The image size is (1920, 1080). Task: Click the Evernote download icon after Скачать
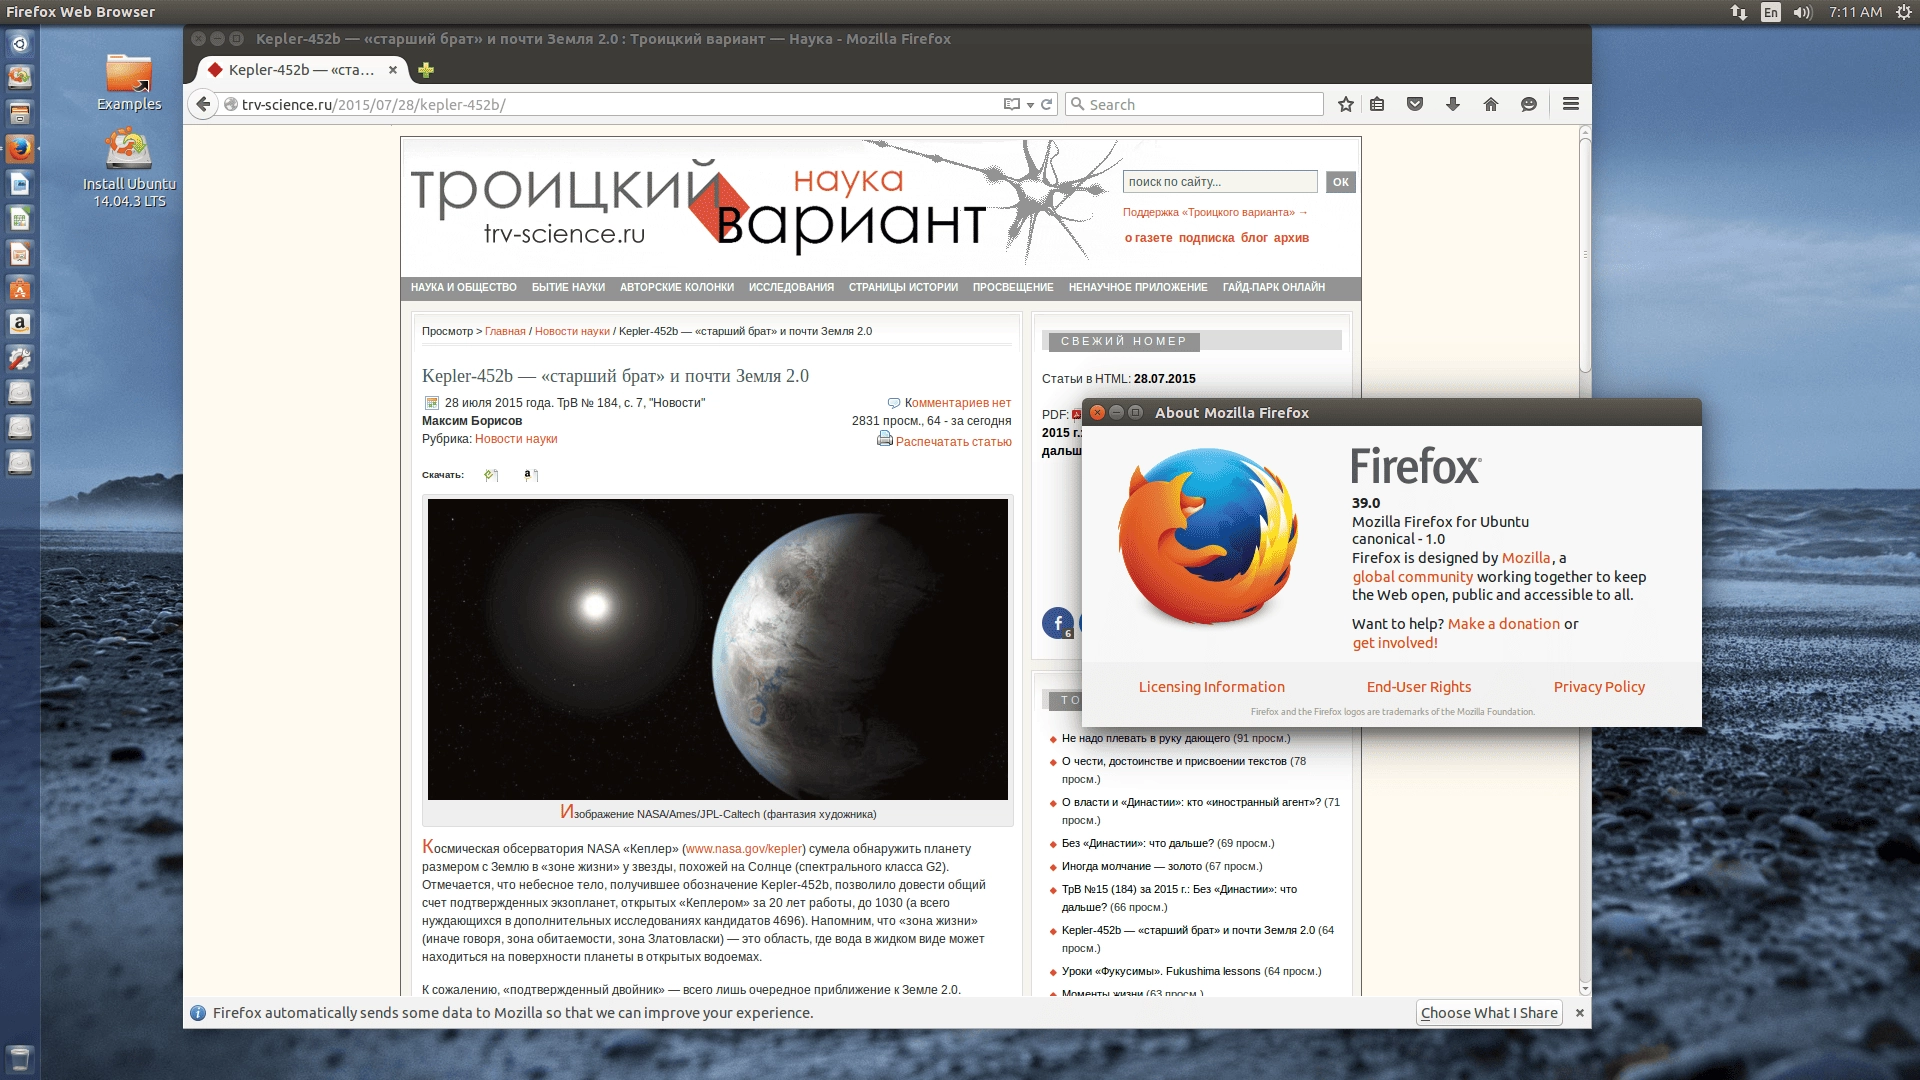491,475
